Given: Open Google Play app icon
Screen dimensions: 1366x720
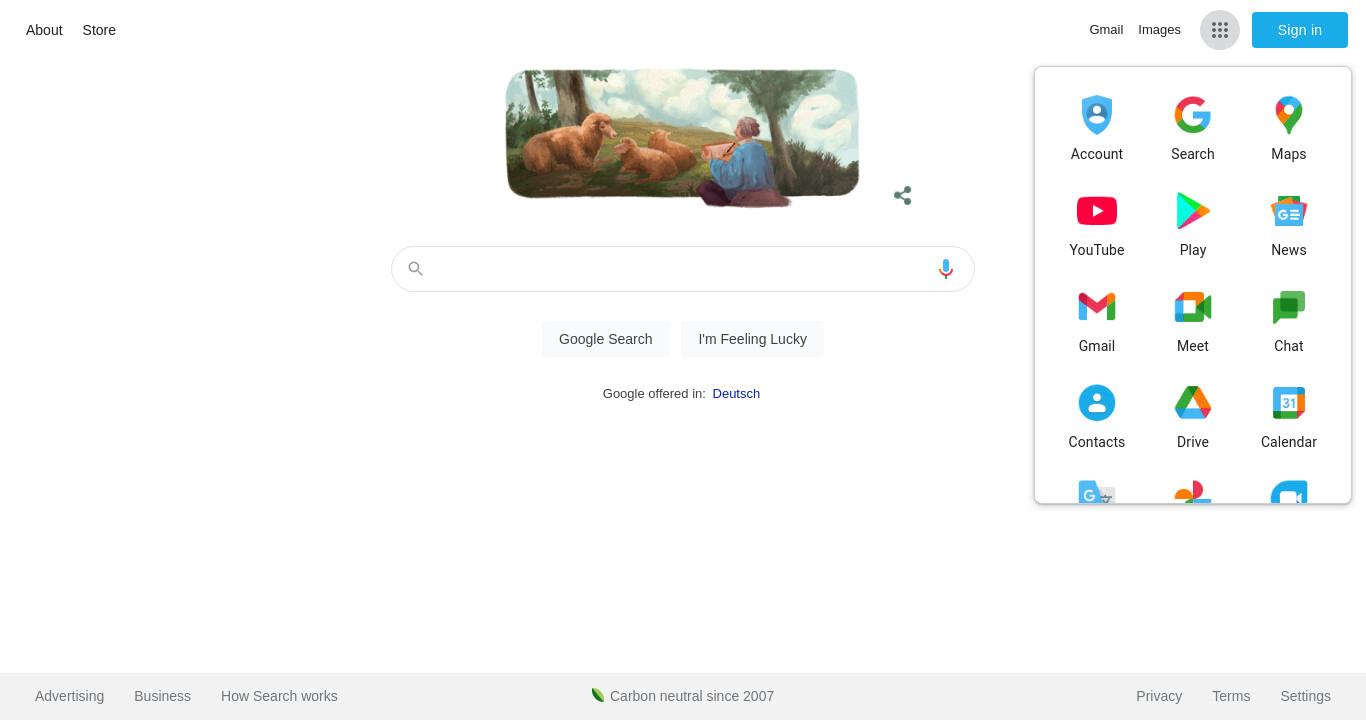Looking at the screenshot, I should point(1193,224).
